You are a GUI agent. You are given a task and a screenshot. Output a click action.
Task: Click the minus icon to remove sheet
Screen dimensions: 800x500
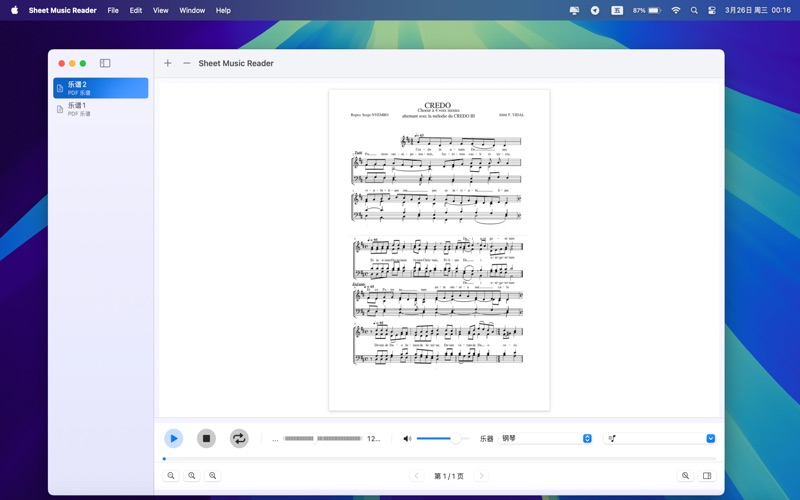186,63
